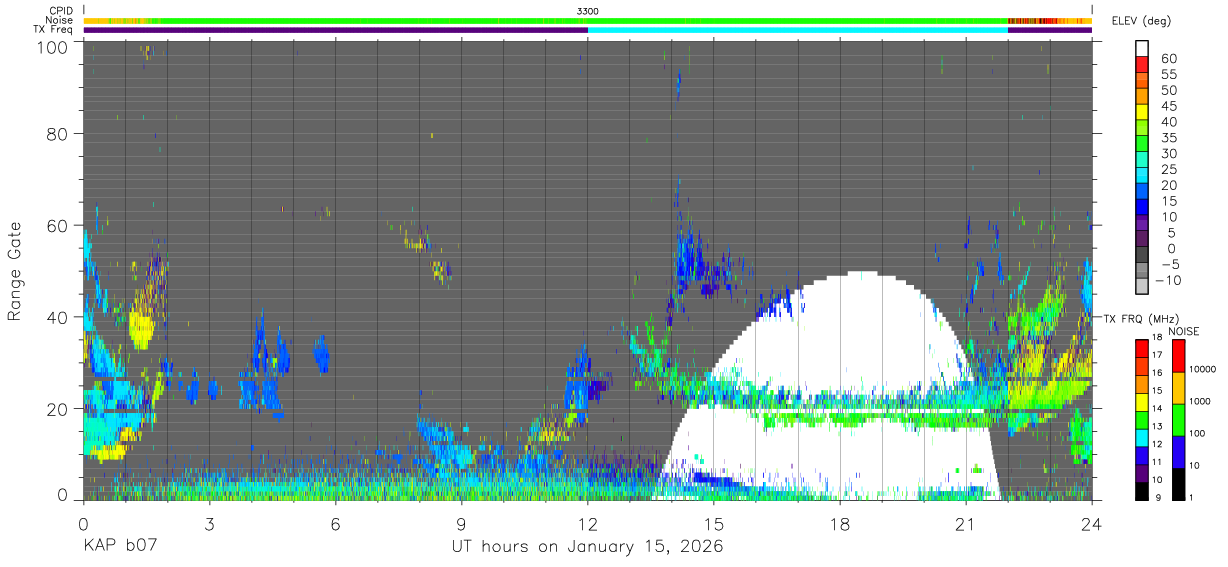Click the UT hours axis tick '21'
Viewport: 1228px width, 567px height.
(966, 523)
